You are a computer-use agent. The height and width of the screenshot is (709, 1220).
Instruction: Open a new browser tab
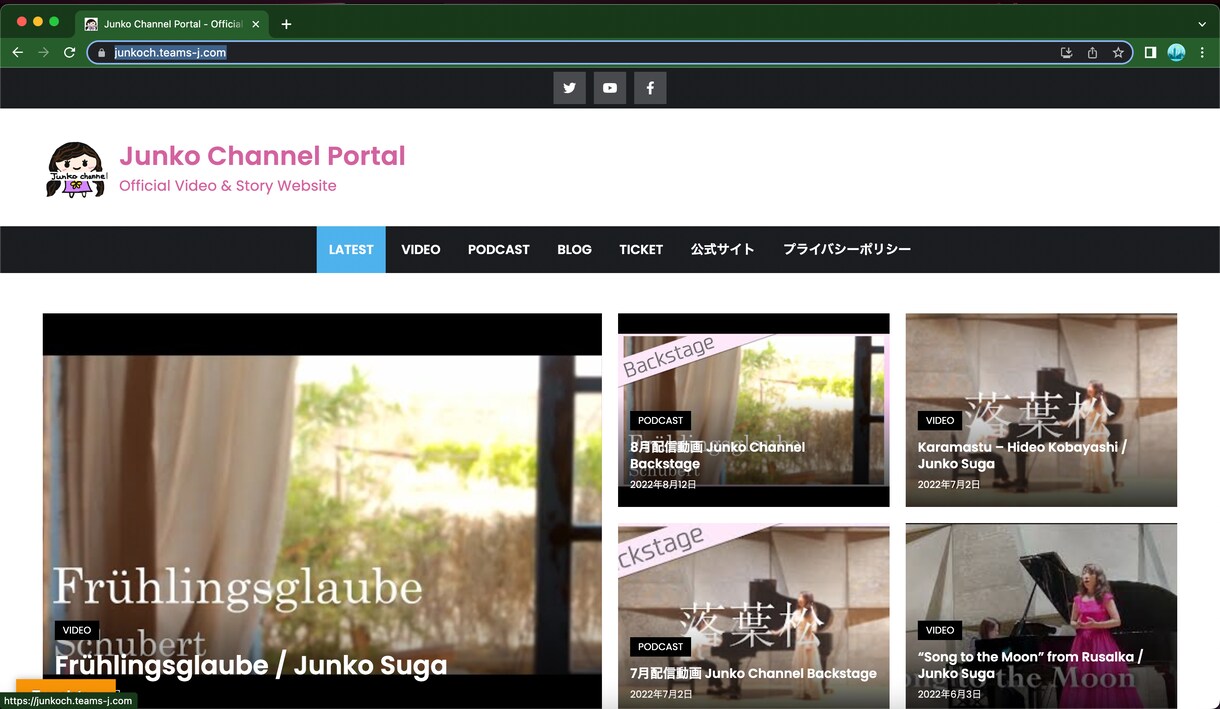[286, 24]
